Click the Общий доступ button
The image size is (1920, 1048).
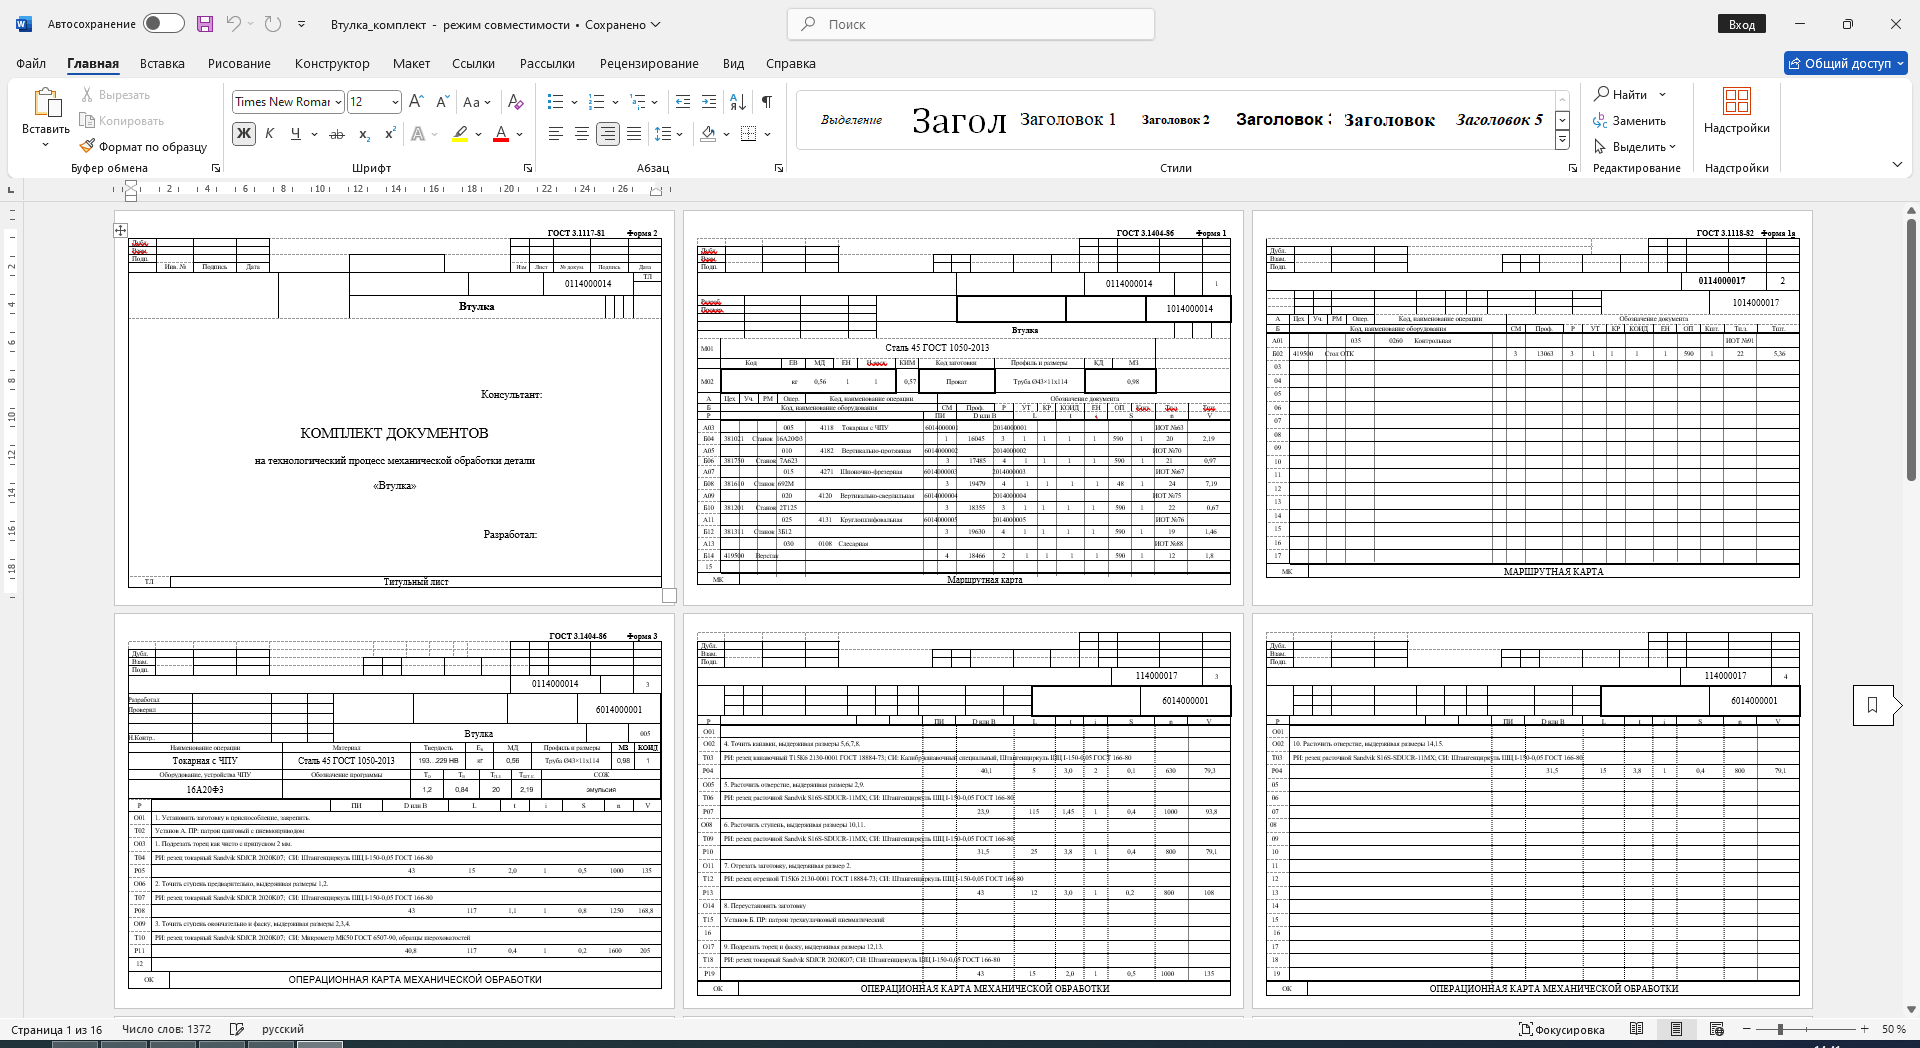[1846, 63]
